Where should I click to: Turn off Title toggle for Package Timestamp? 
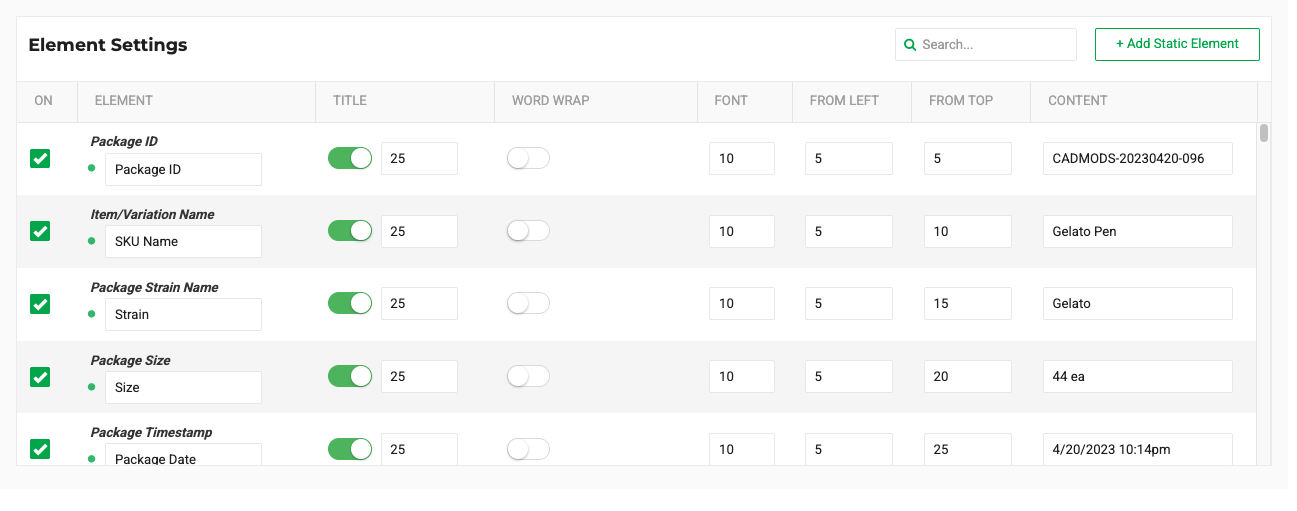point(350,449)
